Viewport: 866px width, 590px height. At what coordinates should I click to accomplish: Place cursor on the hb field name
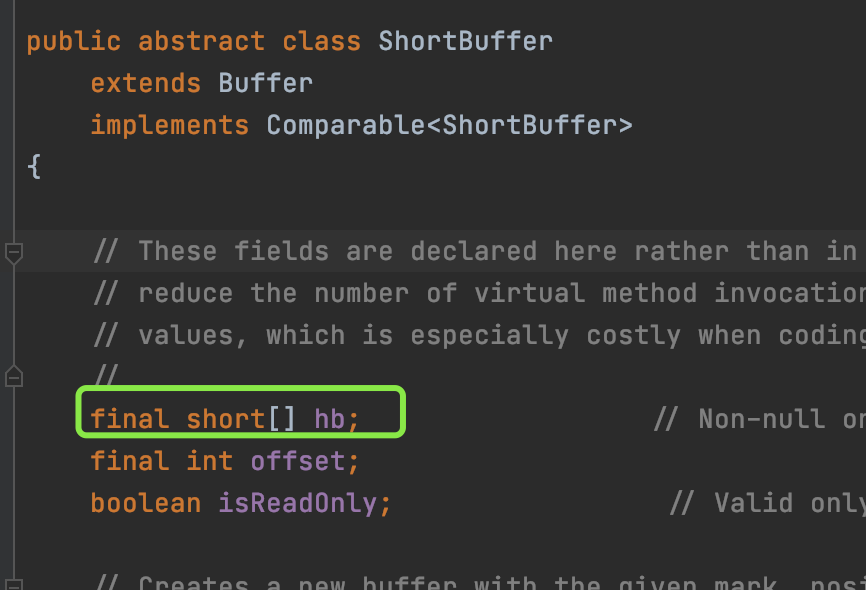pos(330,419)
